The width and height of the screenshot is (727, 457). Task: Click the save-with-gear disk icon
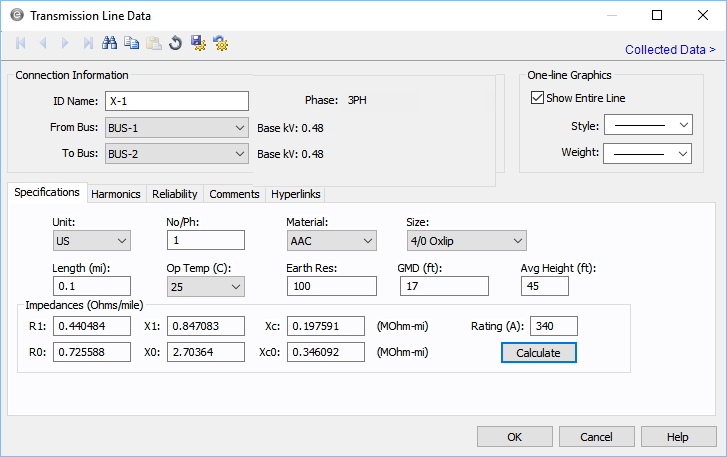pyautogui.click(x=198, y=43)
